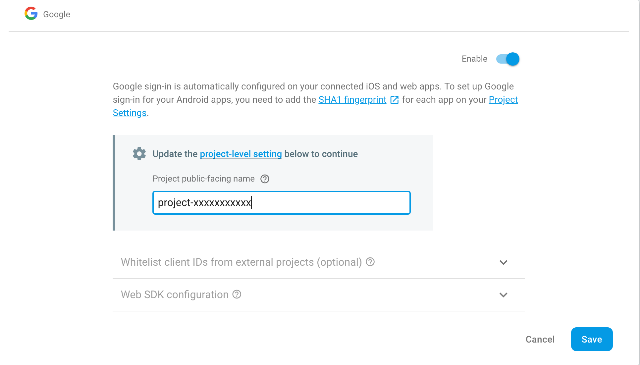
Task: Click chevron arrow on Web SDK configuration row
Action: [504, 295]
